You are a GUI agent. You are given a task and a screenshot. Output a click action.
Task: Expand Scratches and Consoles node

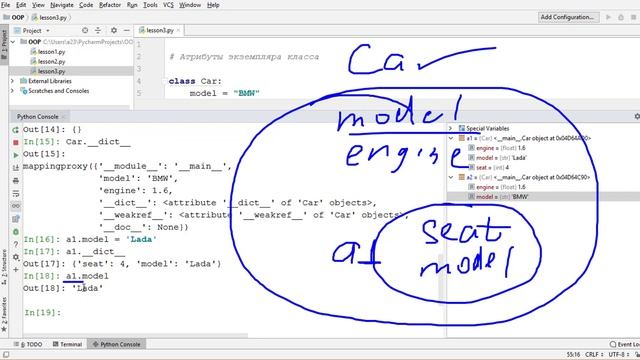click(x=13, y=91)
